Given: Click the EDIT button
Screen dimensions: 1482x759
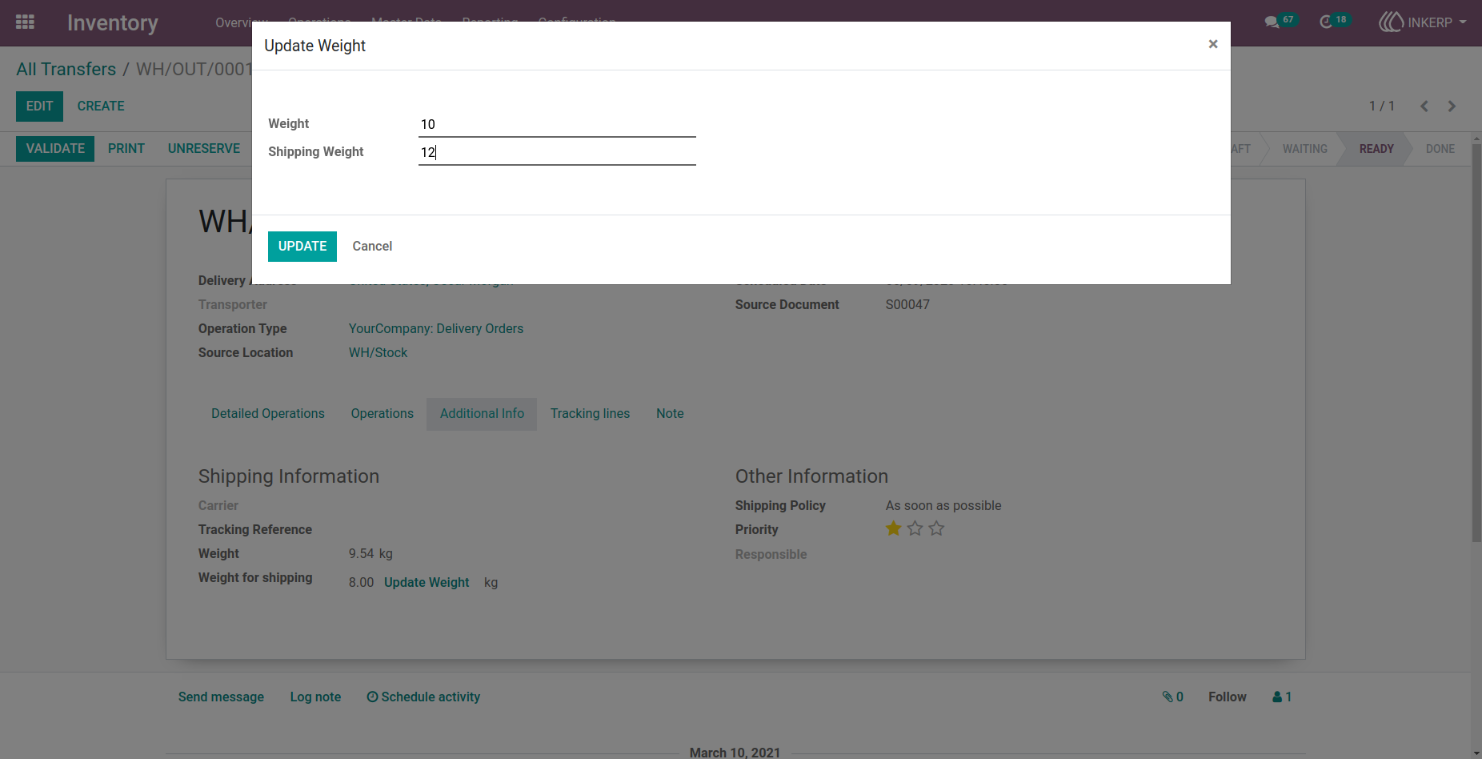Looking at the screenshot, I should point(40,106).
